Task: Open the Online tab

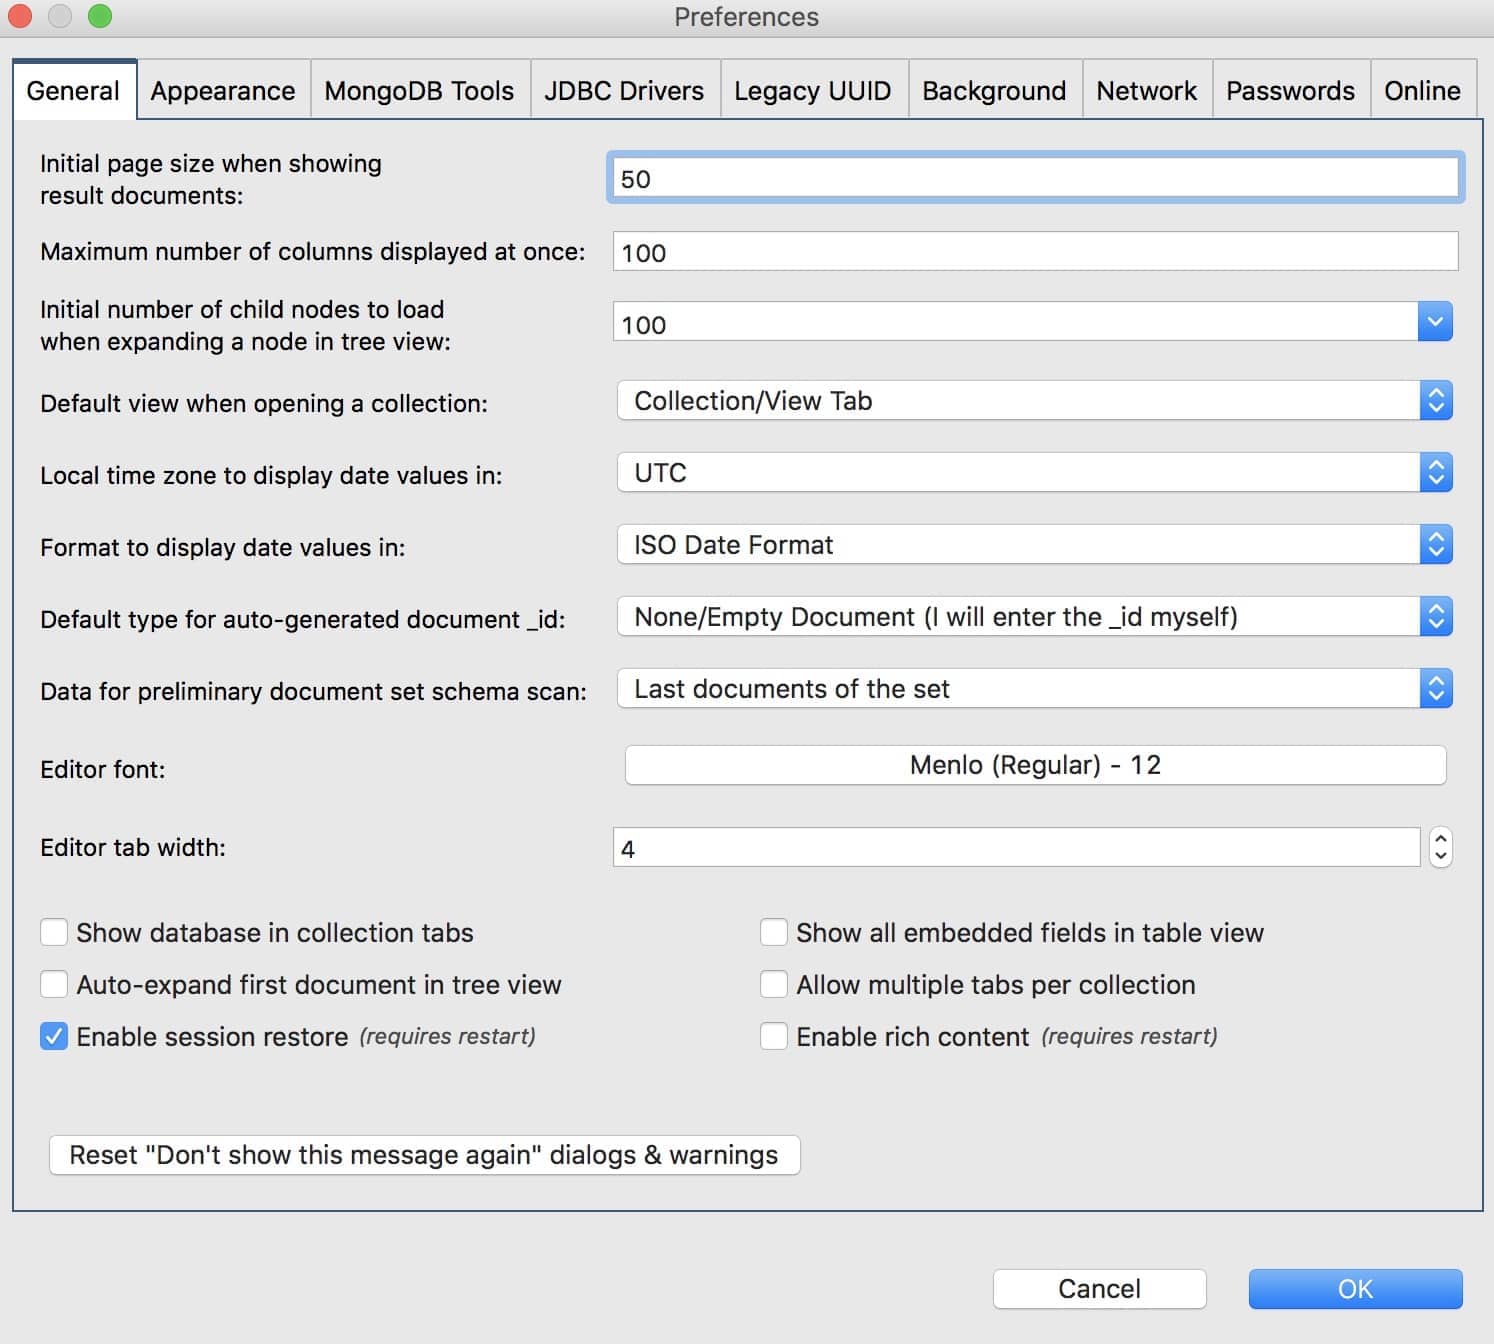Action: point(1422,90)
